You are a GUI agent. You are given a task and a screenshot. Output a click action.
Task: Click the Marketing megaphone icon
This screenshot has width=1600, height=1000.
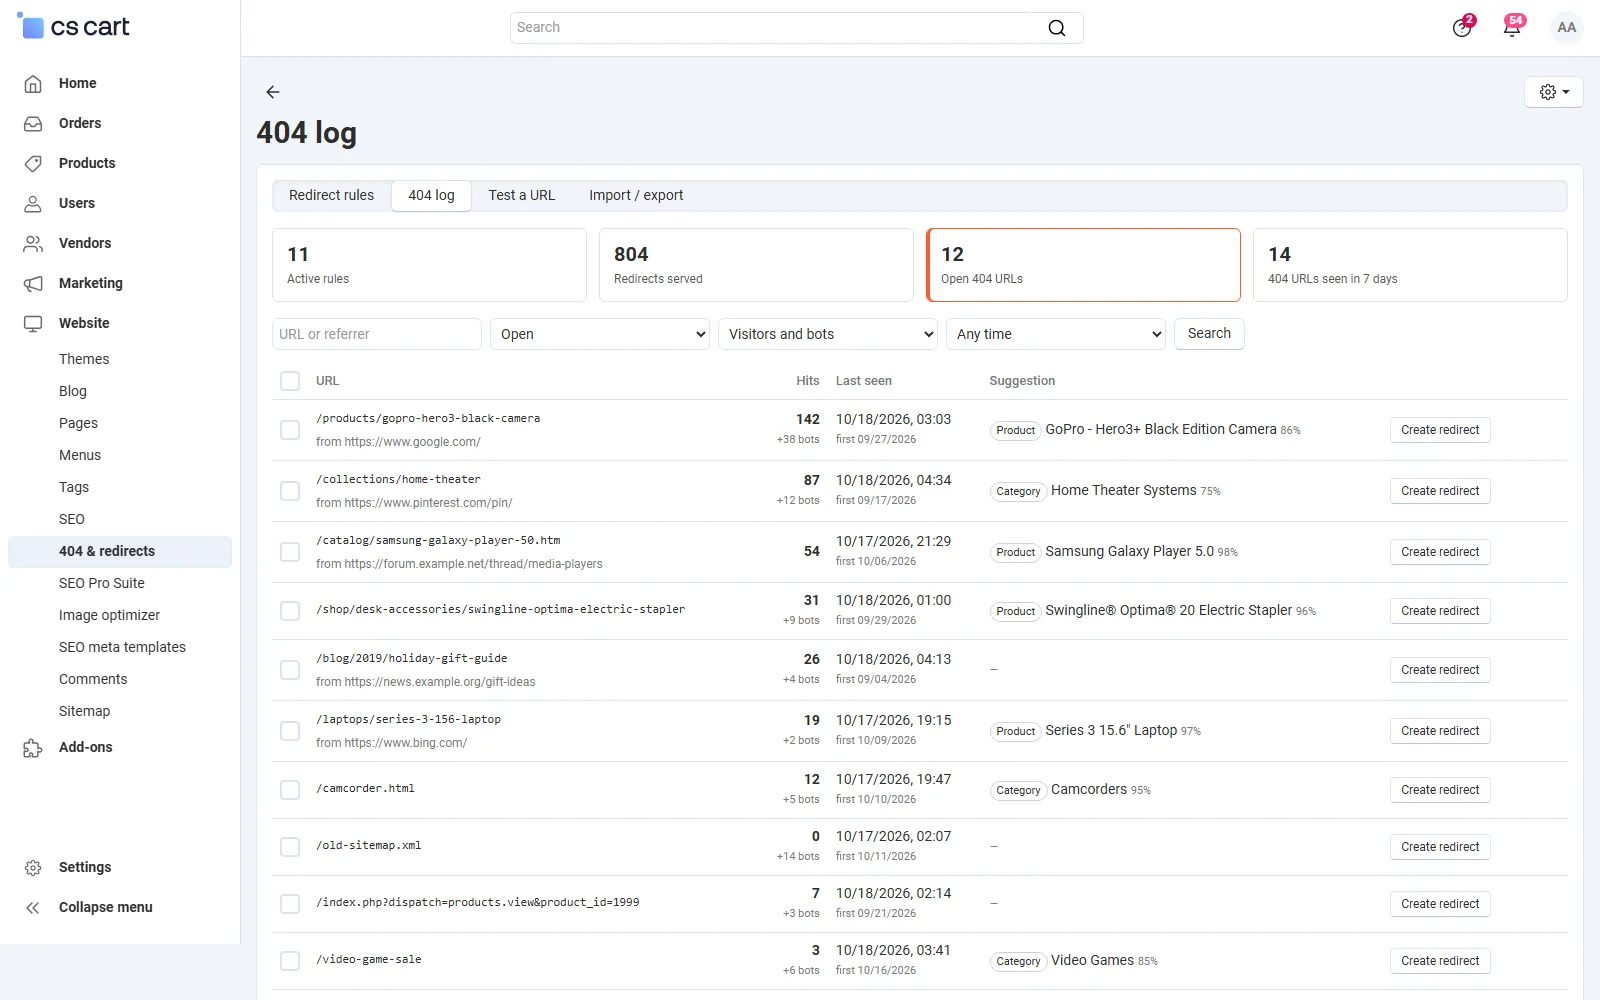[33, 284]
